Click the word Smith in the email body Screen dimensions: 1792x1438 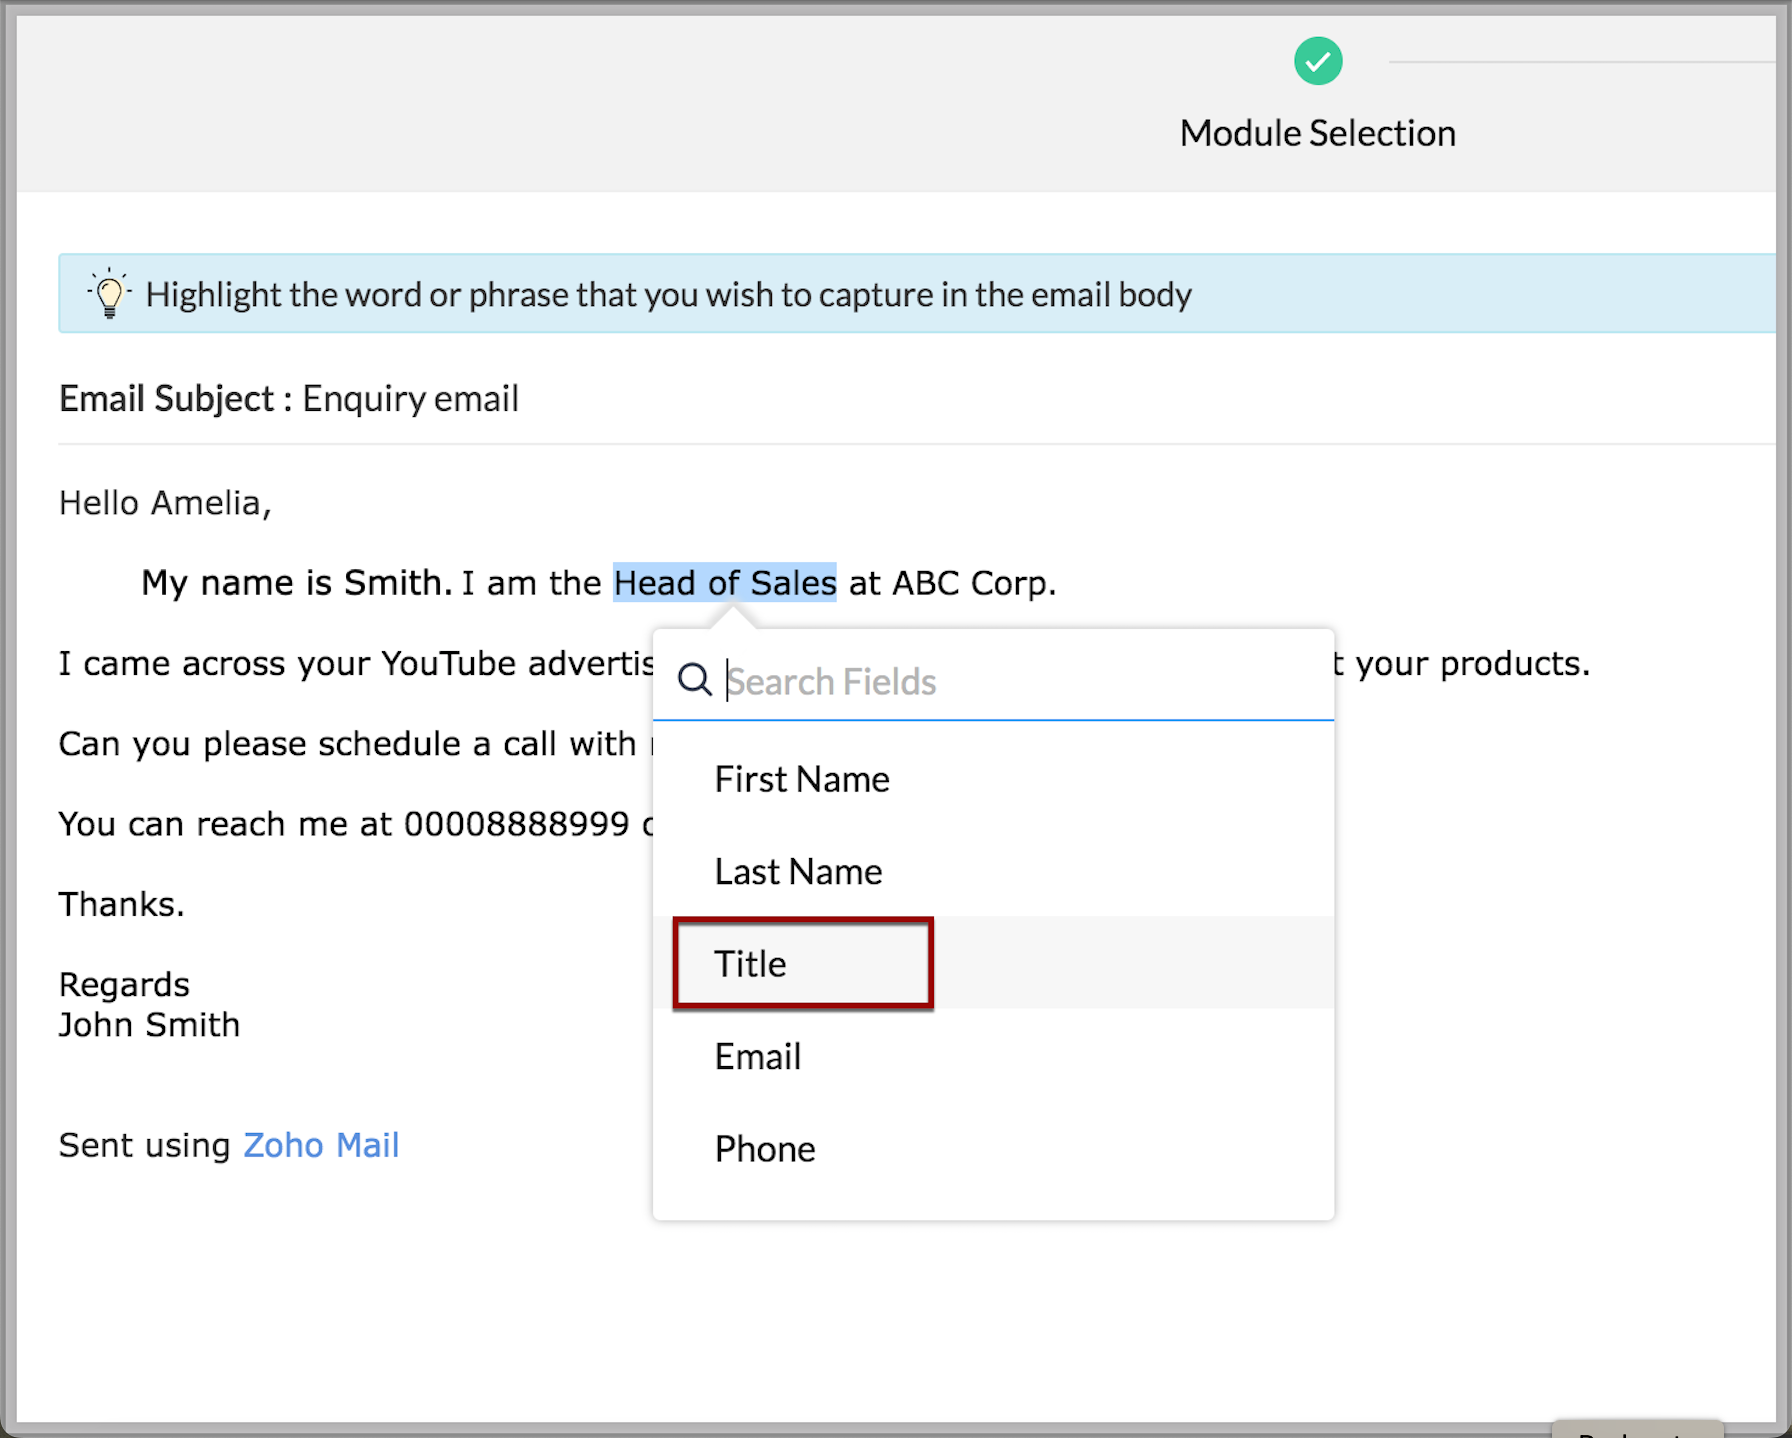coord(397,582)
